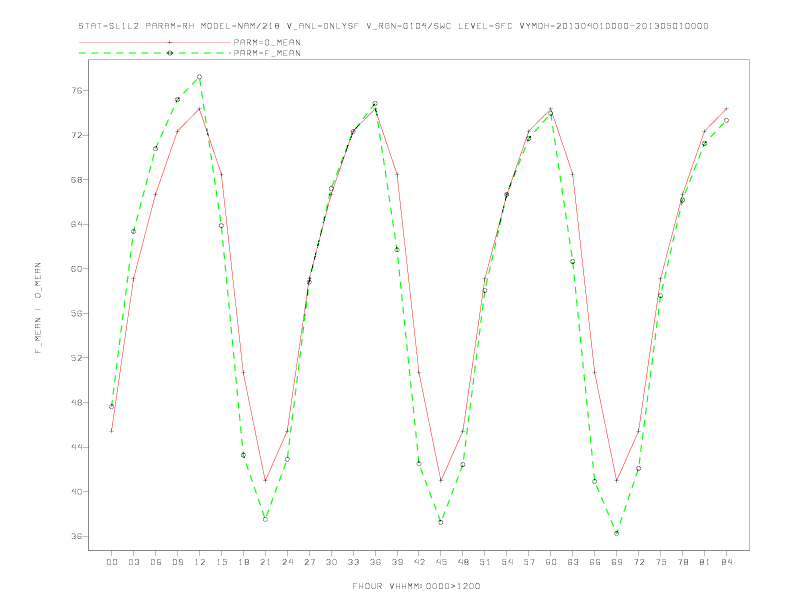This screenshot has width=792, height=612.
Task: Click x-axis tick label 57
Action: tap(529, 562)
